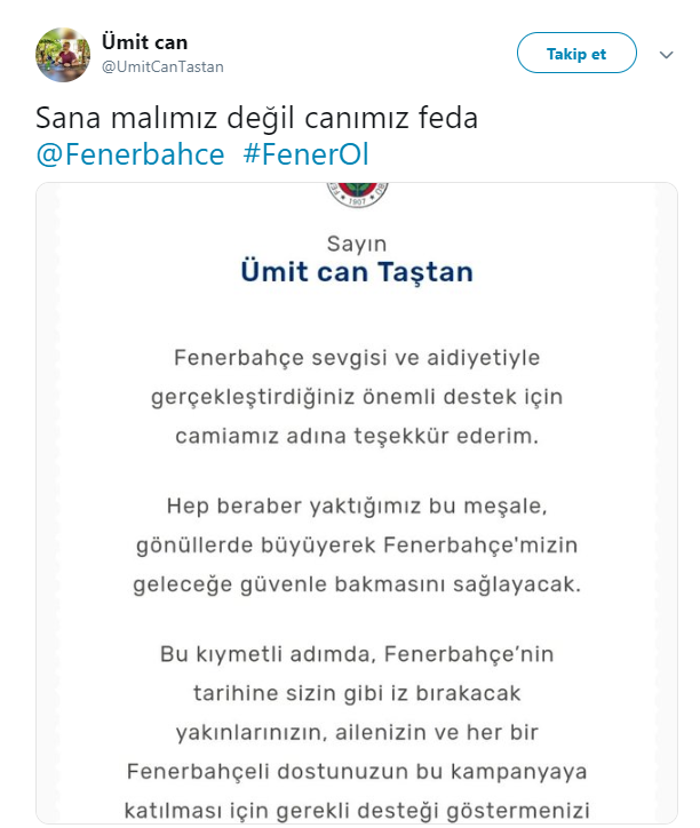Click Ümit can's profile avatar photo
This screenshot has width=700, height=828.
[63, 54]
